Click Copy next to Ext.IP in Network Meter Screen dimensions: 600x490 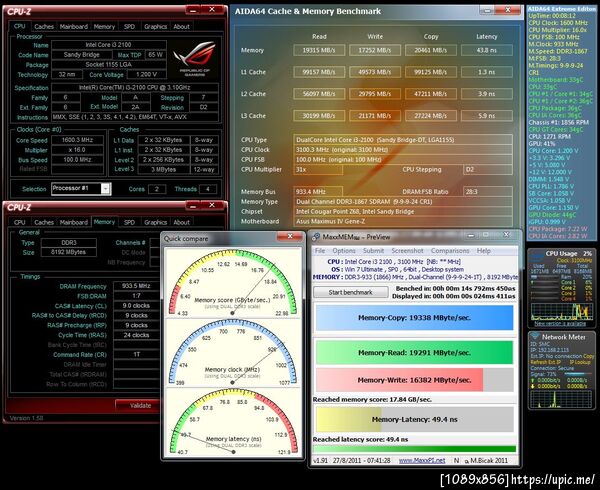pyautogui.click(x=589, y=356)
